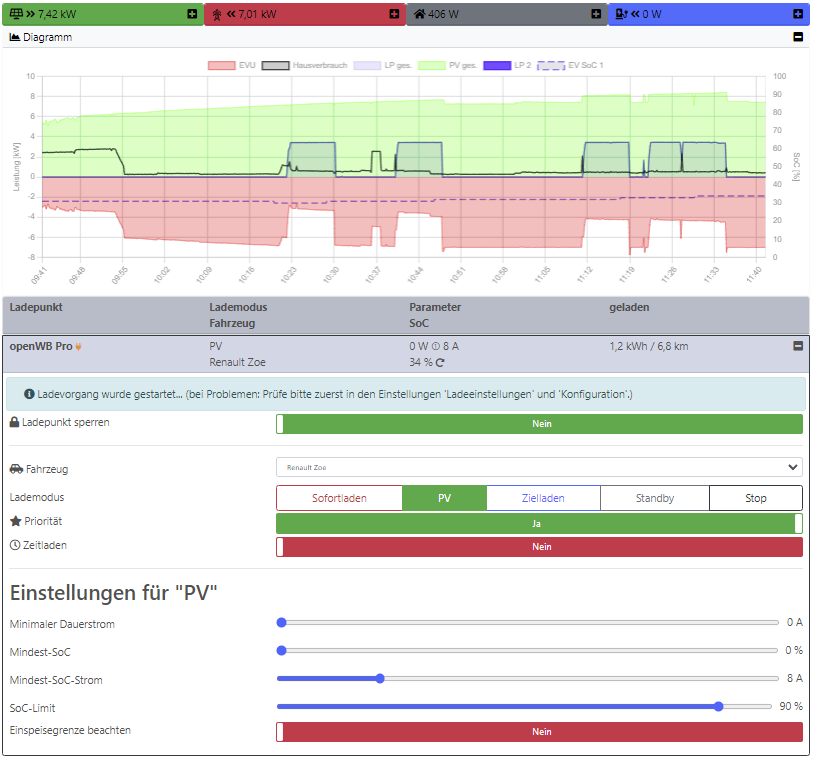The width and height of the screenshot is (815, 759).
Task: Toggle Einspeisegrenze beachten switch showing Nein
Action: (539, 731)
